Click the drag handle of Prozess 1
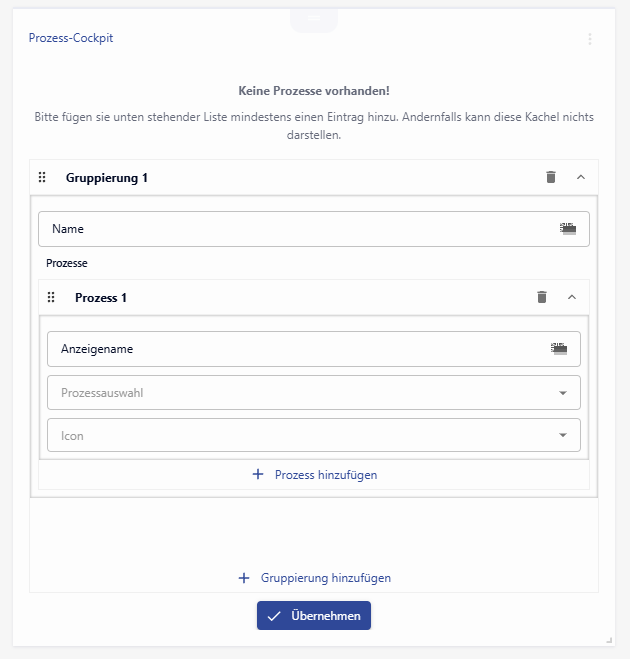Image resolution: width=630 pixels, height=659 pixels. [51, 297]
